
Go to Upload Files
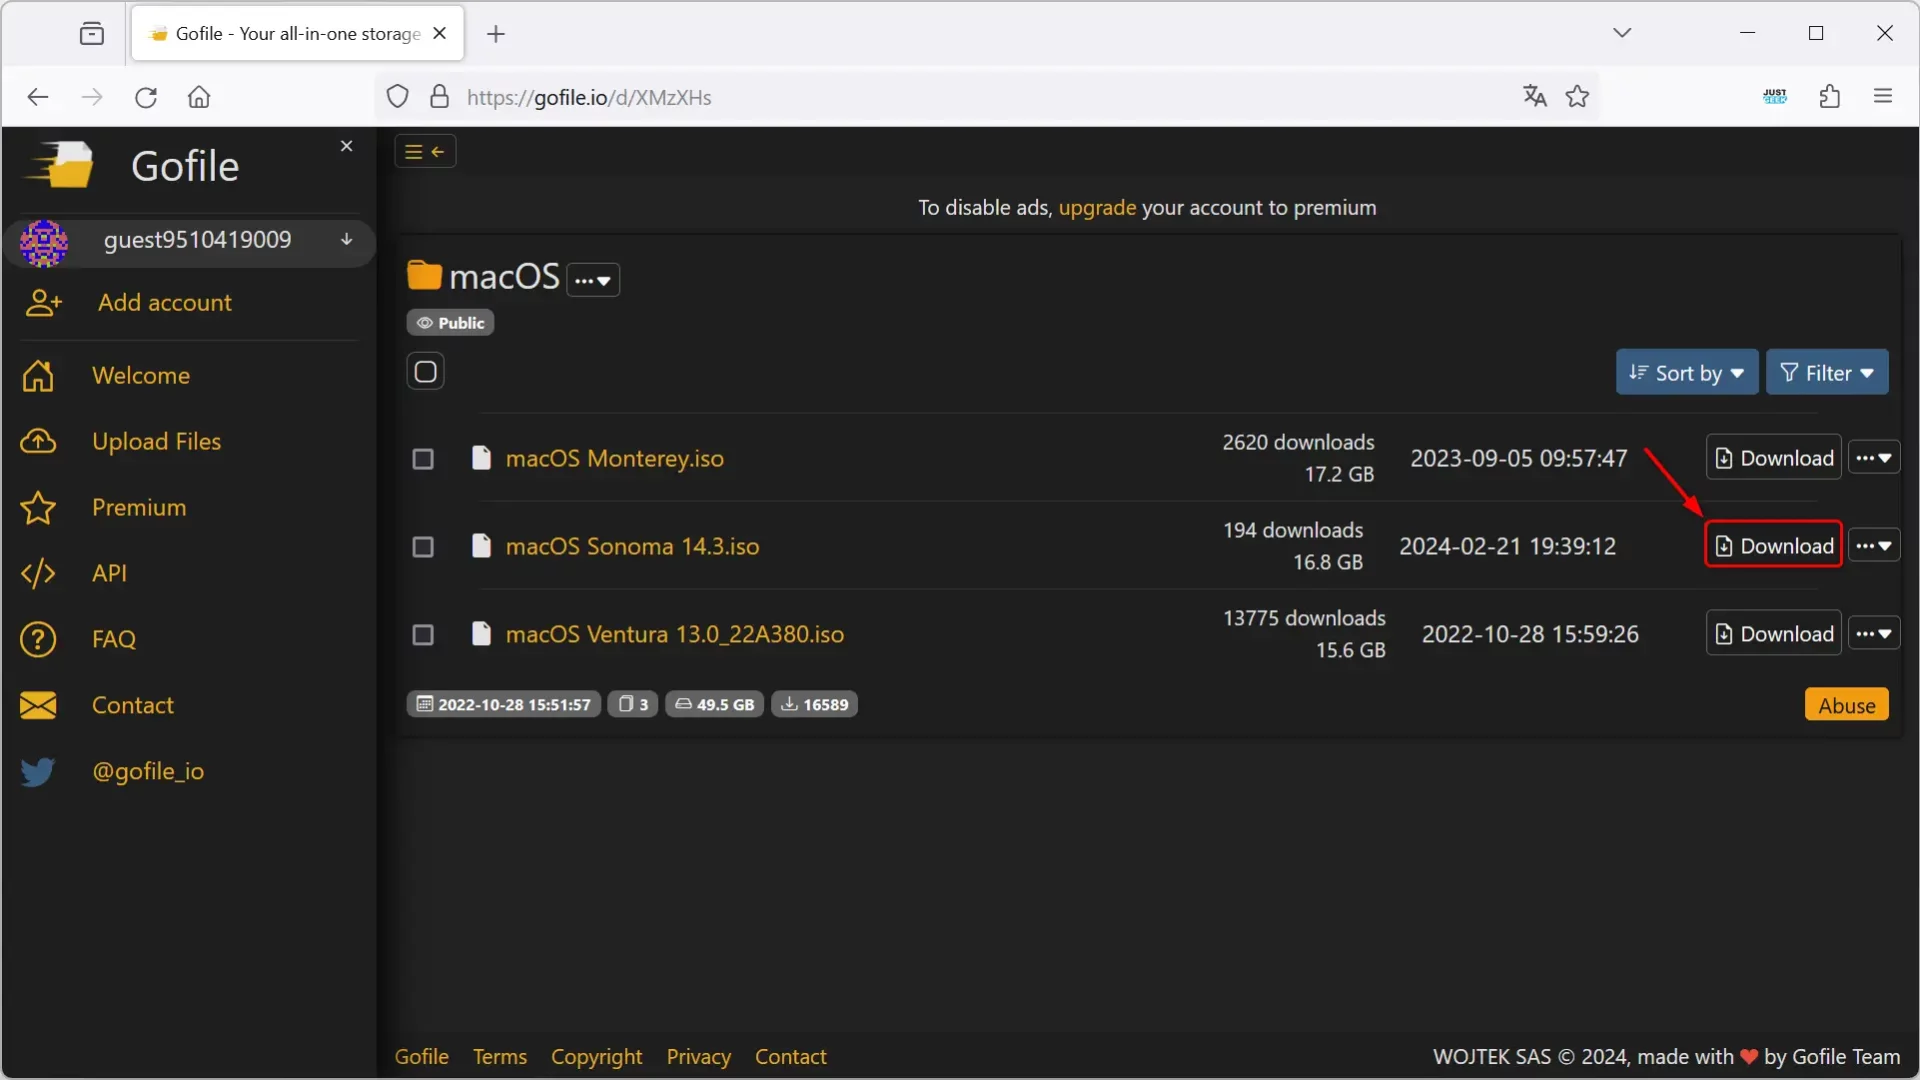[x=156, y=442]
